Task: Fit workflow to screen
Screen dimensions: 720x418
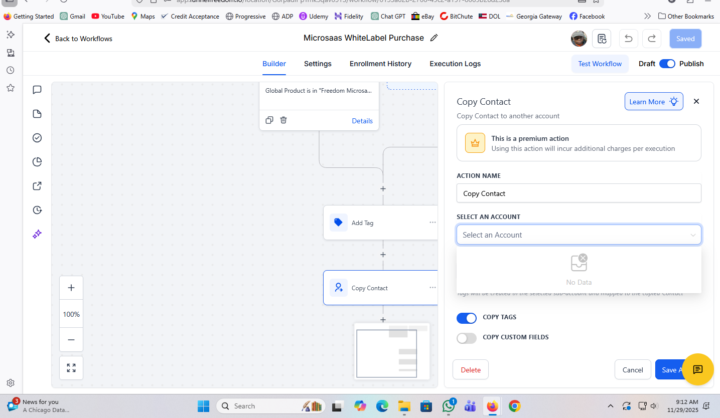Action: tap(71, 368)
